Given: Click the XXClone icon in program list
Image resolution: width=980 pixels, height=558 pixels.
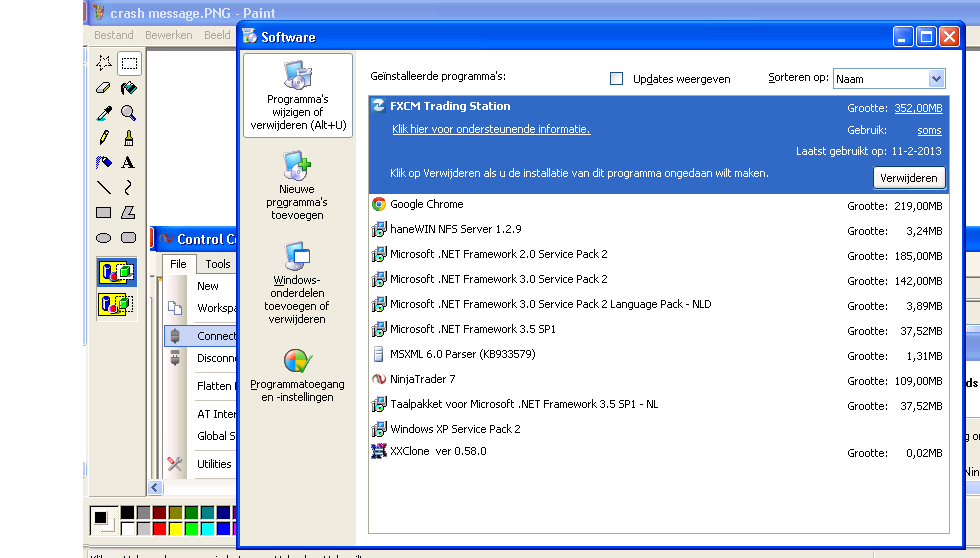Looking at the screenshot, I should (379, 451).
